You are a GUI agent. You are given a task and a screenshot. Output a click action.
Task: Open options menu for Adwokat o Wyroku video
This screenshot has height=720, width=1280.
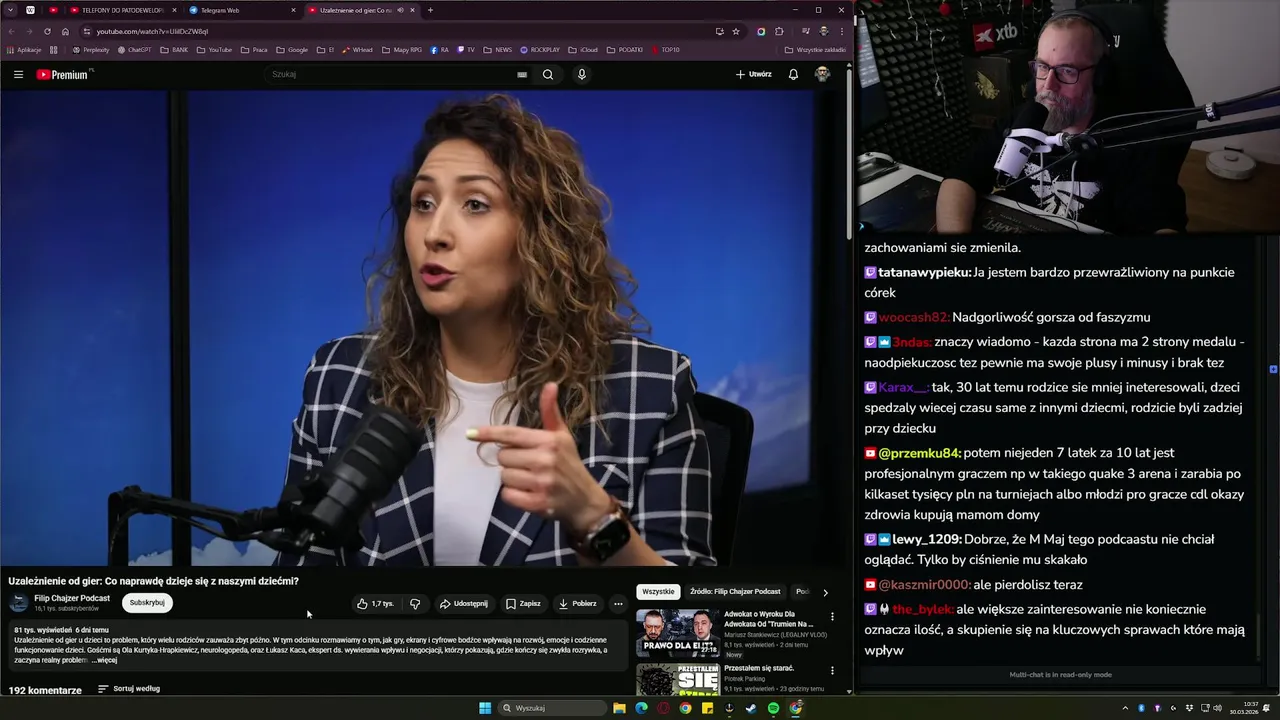[832, 617]
